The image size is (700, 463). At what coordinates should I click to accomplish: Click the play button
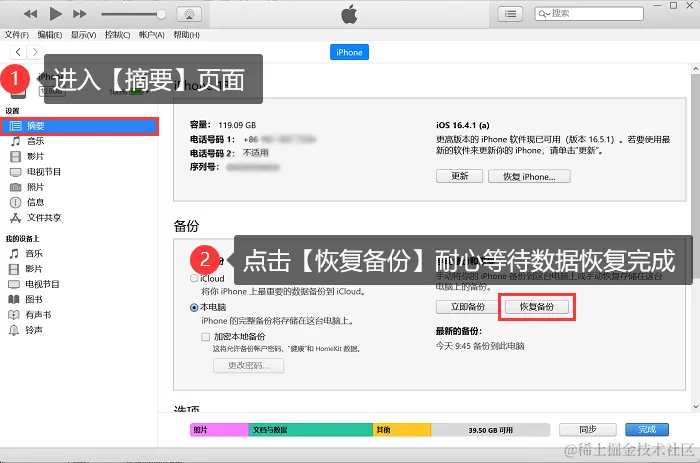55,14
